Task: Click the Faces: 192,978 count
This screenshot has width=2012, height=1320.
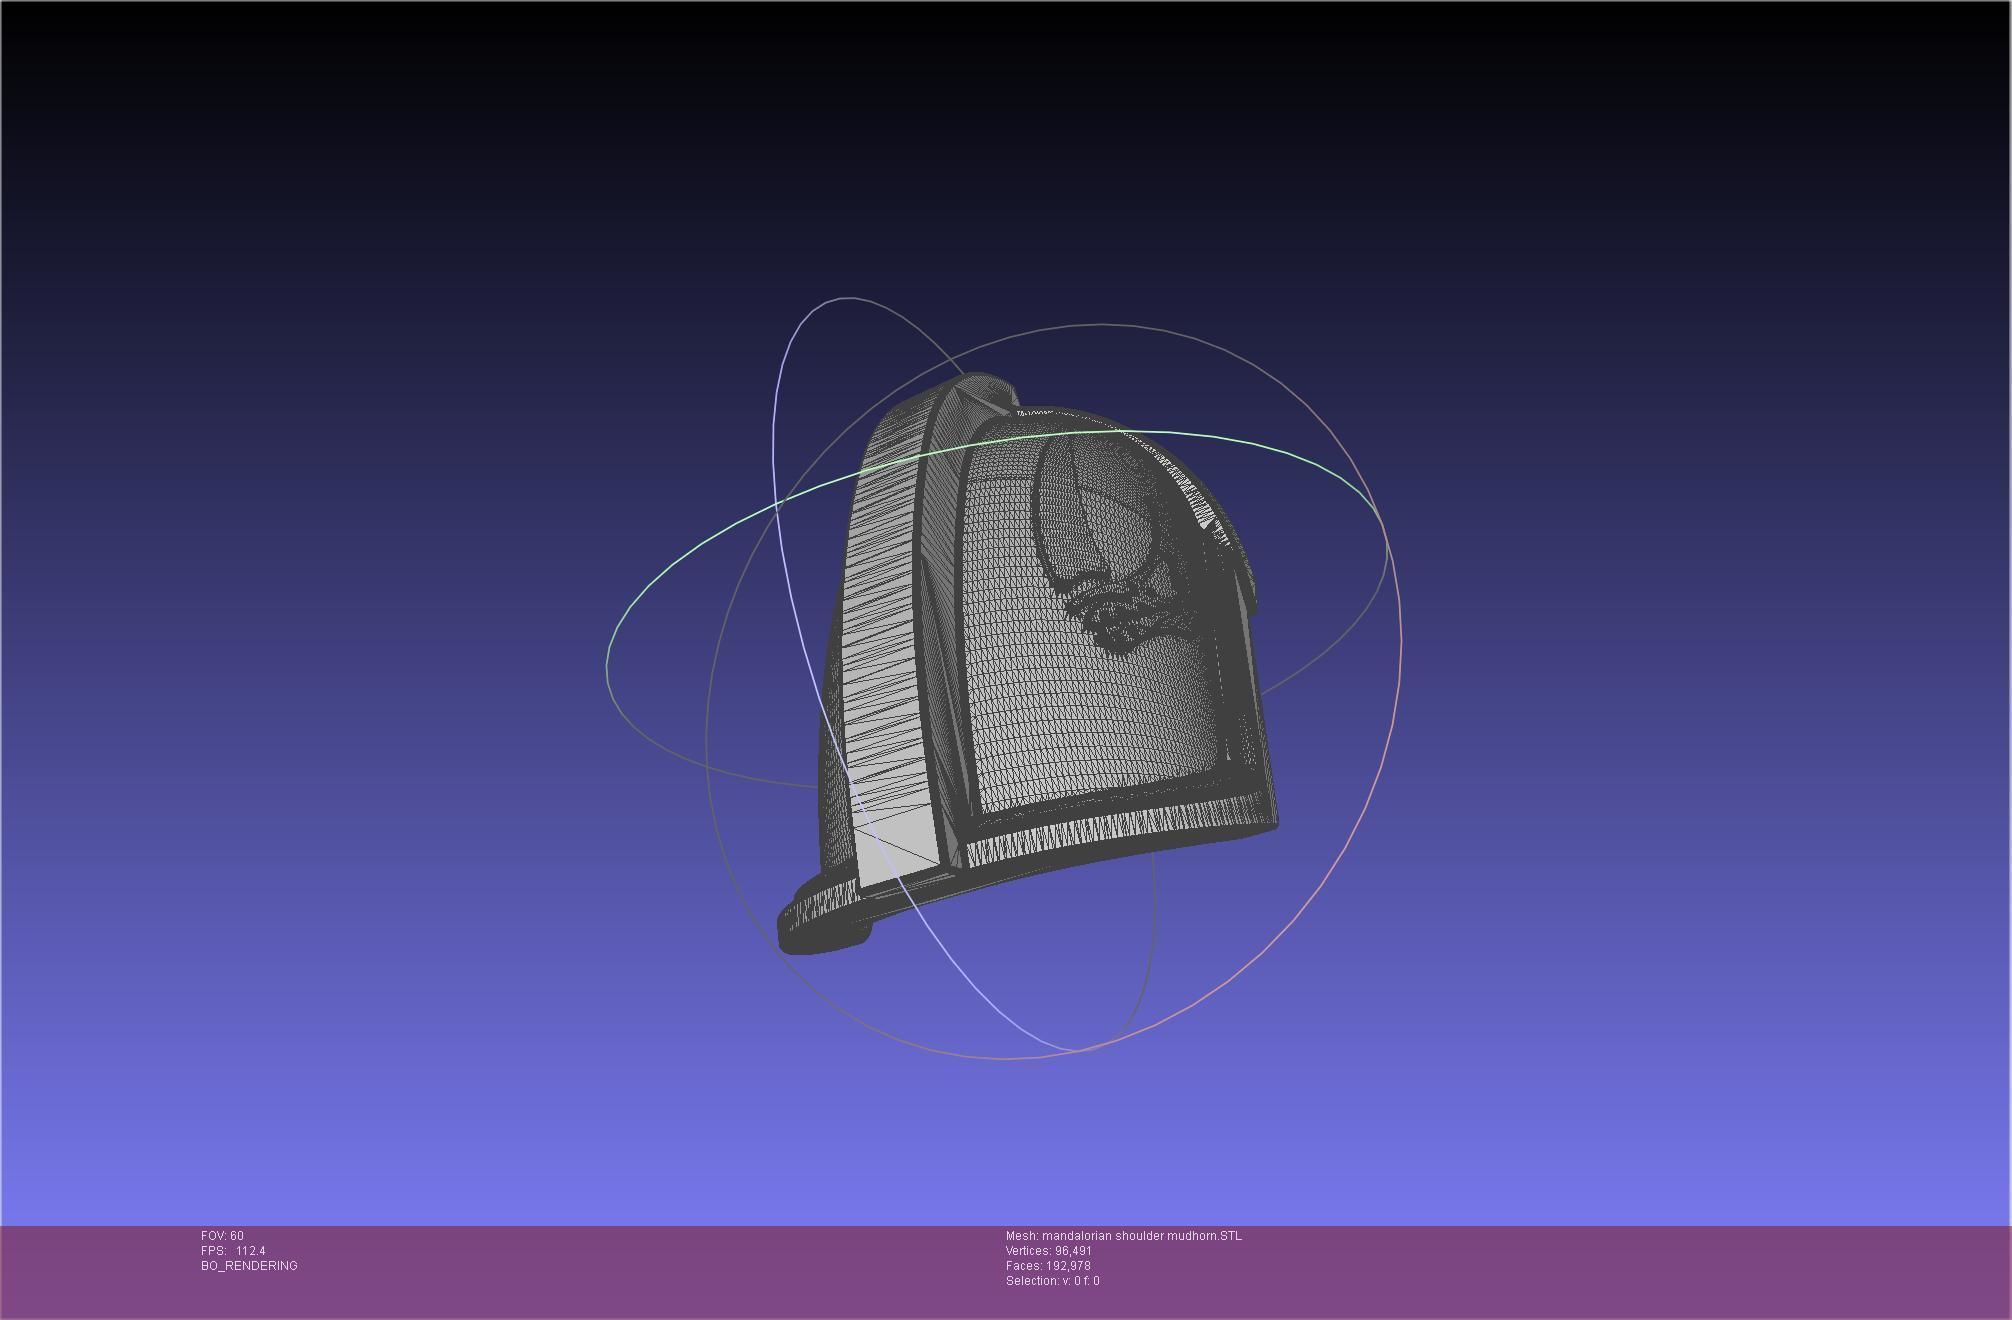Action: tap(1048, 1266)
